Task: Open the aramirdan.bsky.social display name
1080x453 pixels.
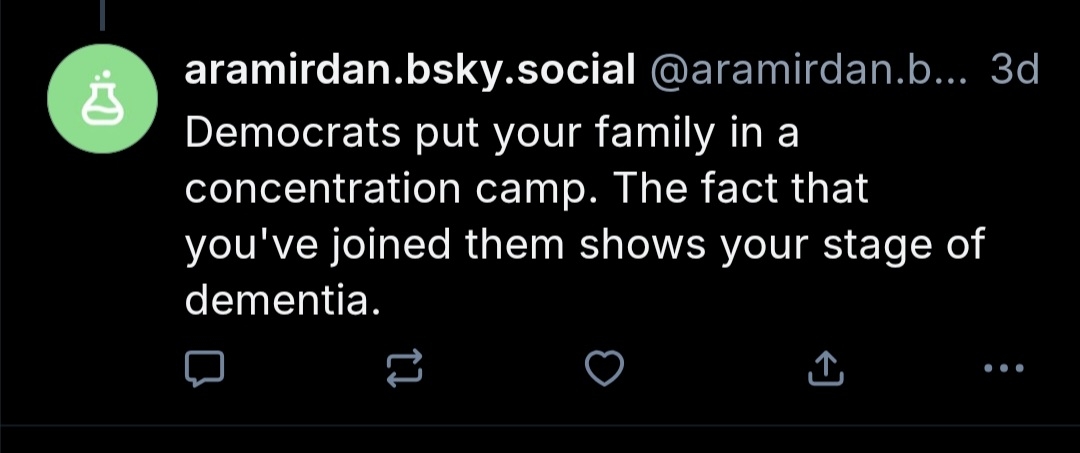Action: tap(410, 70)
